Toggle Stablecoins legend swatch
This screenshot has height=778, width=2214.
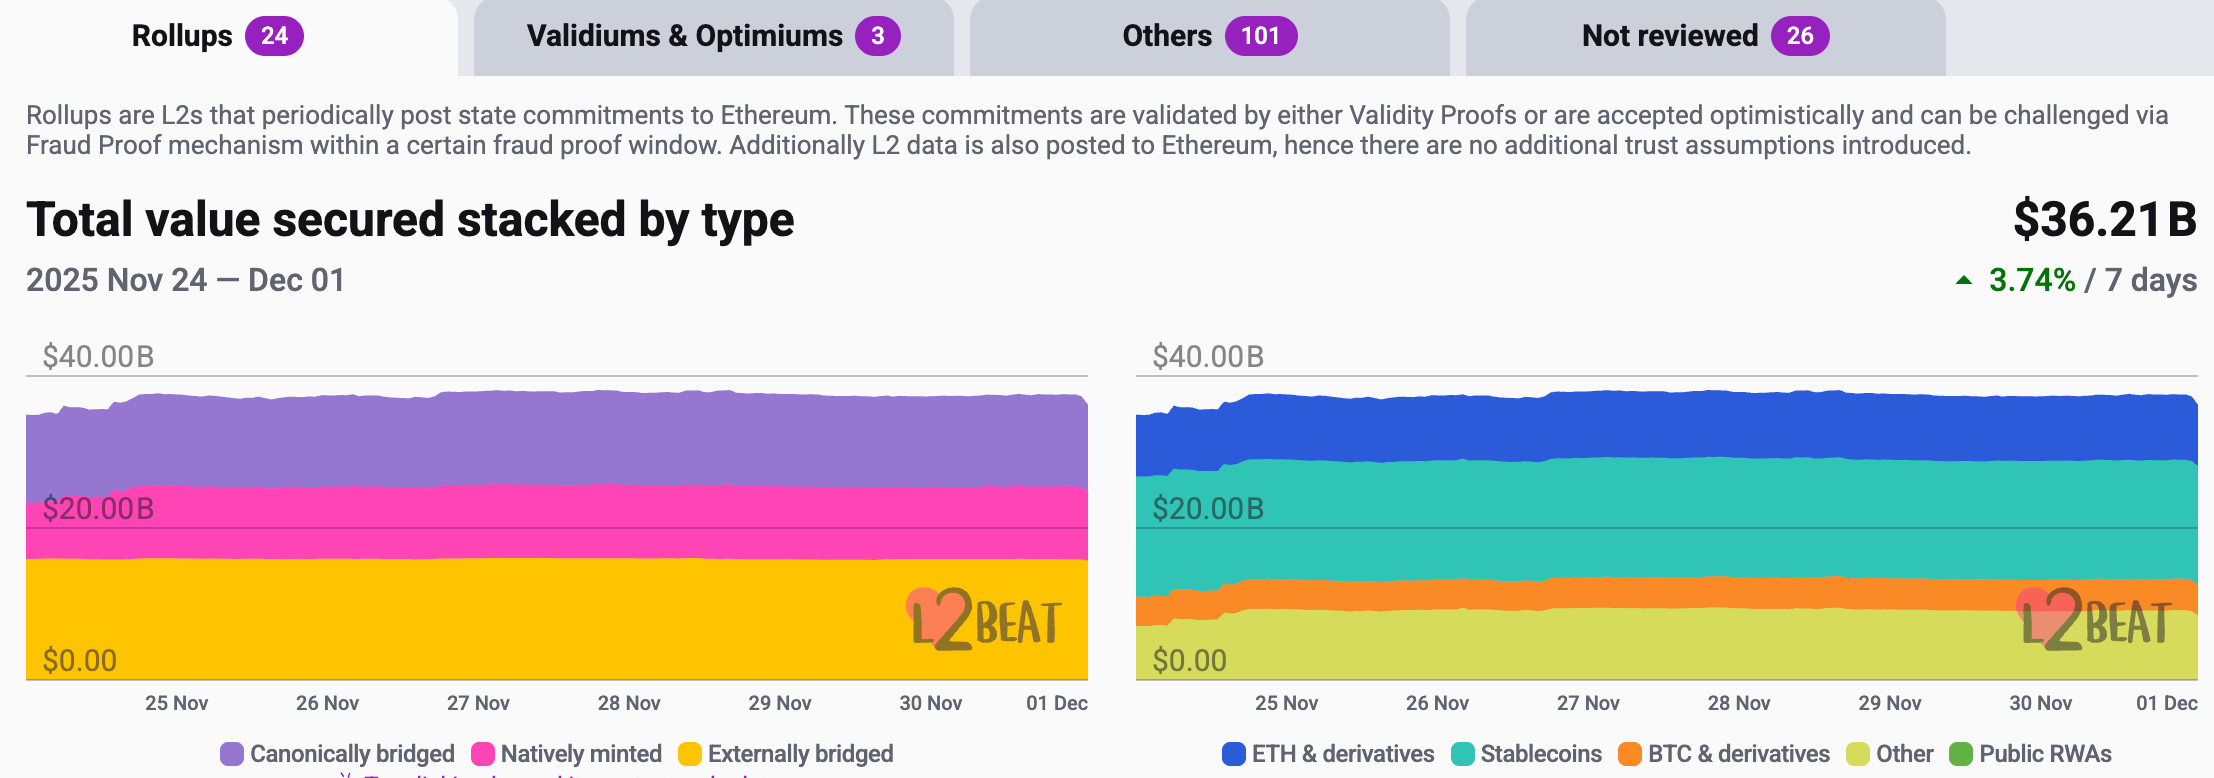[x=1463, y=754]
